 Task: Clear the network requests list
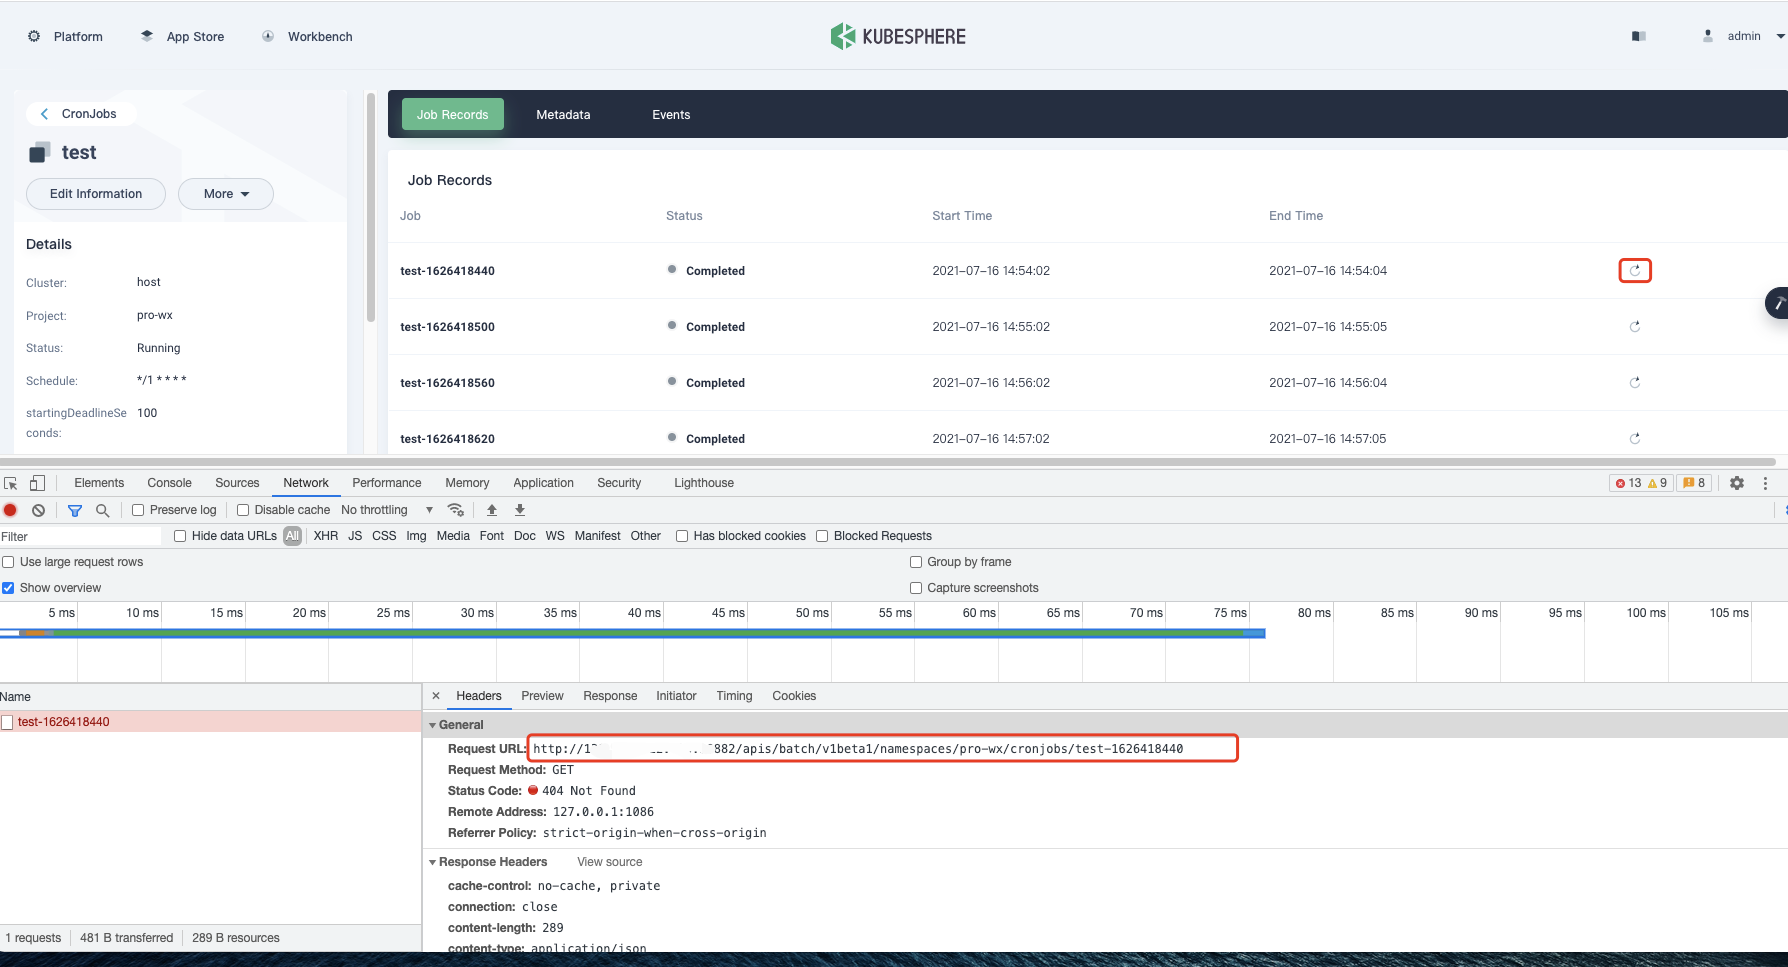38,510
